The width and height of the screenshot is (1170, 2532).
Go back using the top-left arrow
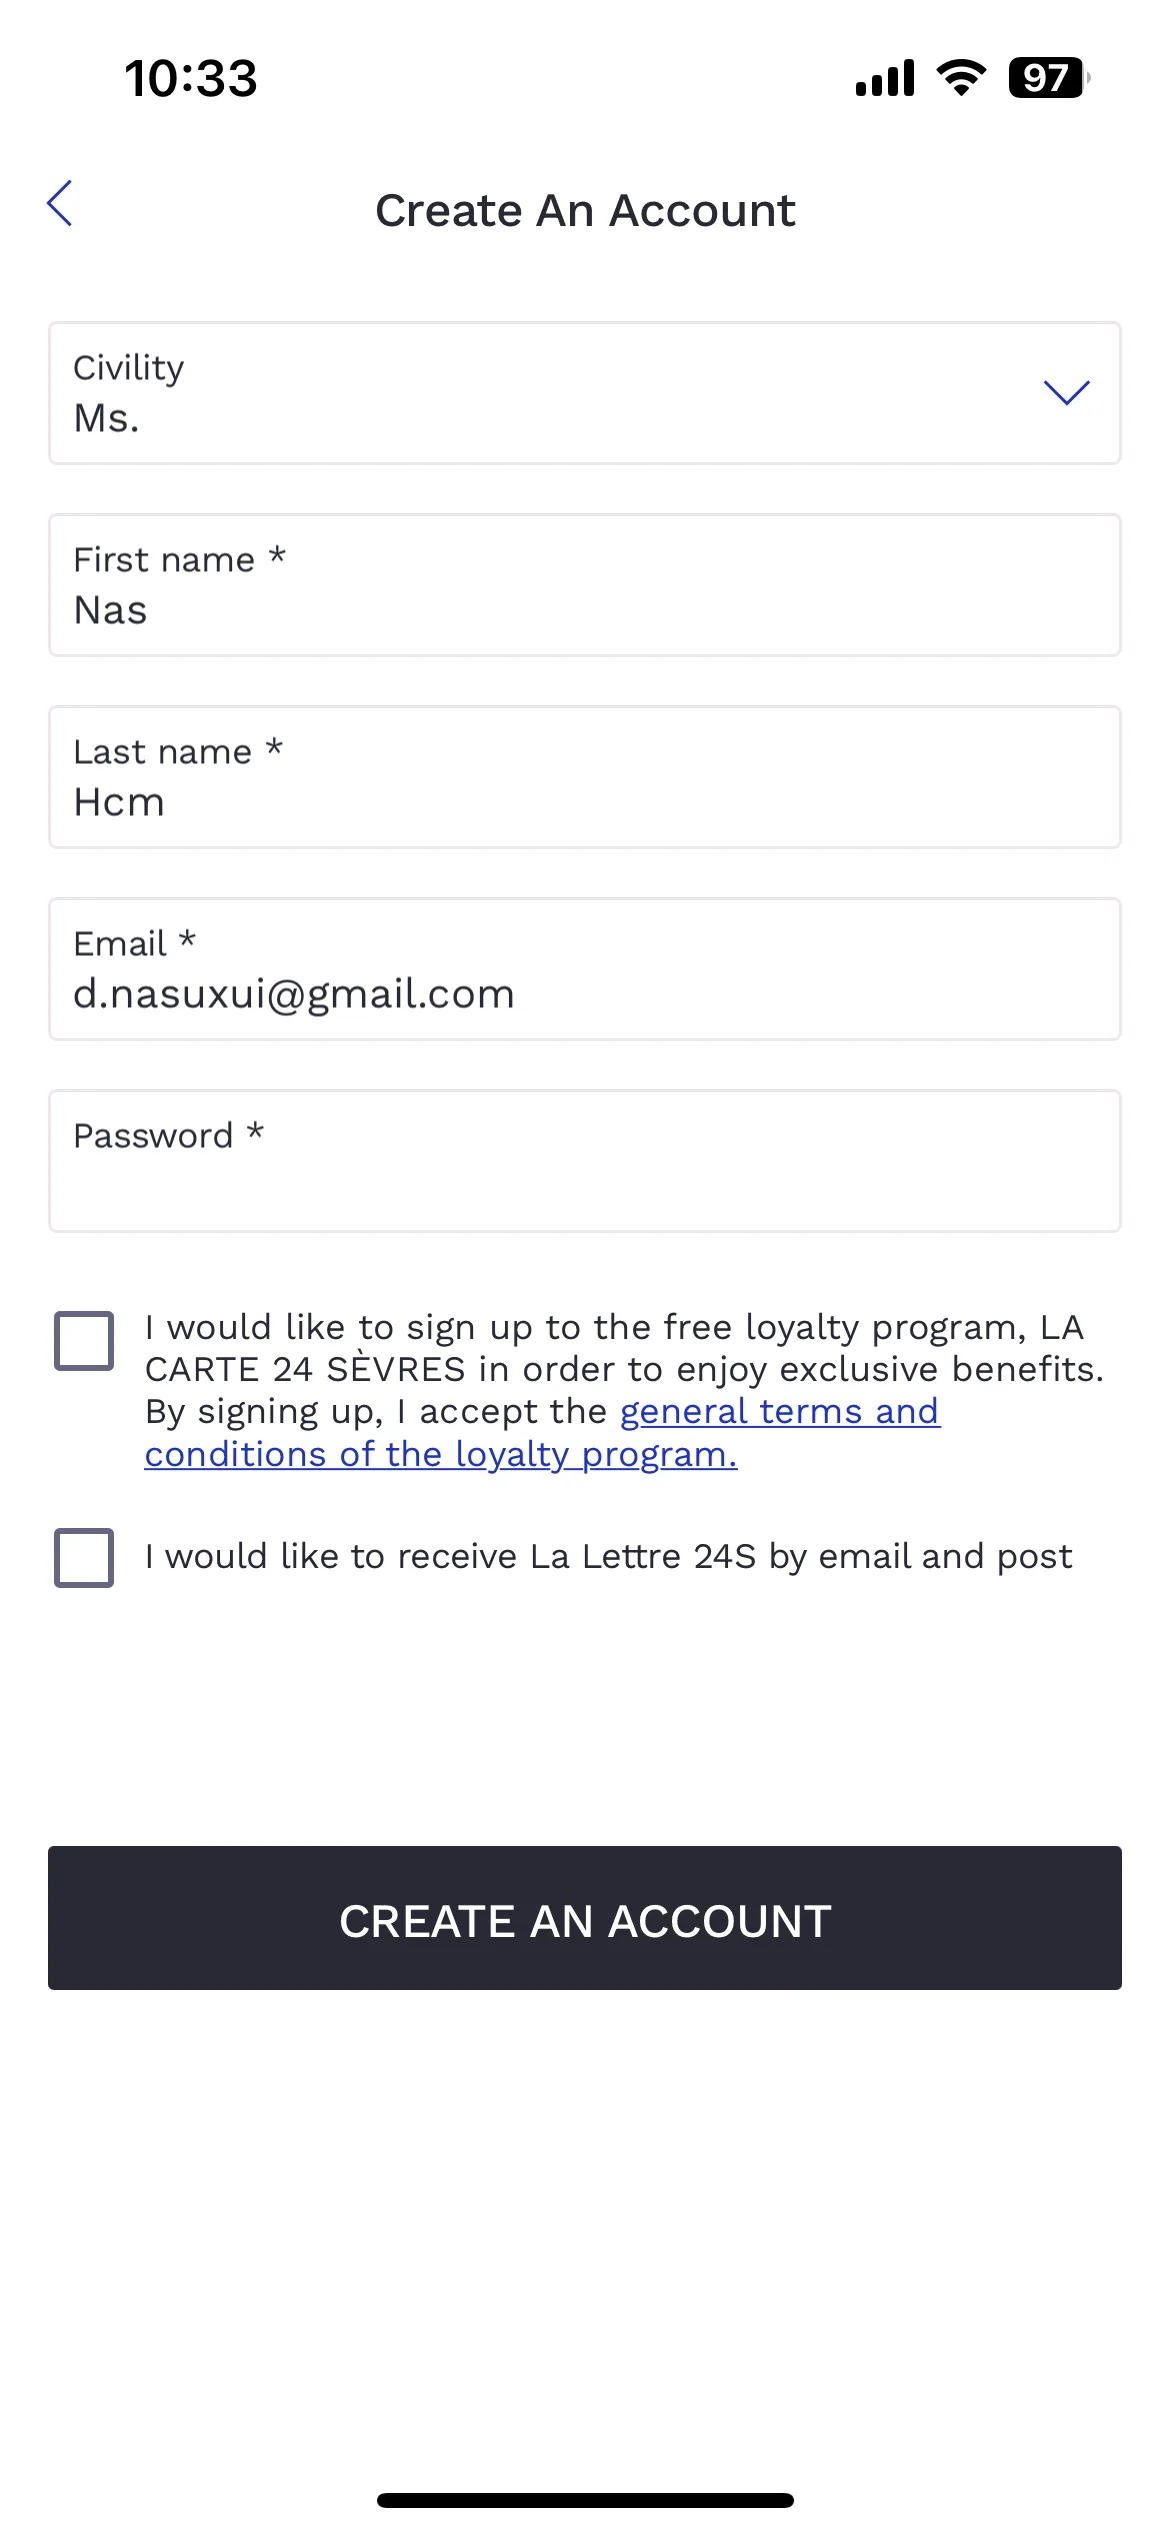click(x=60, y=204)
